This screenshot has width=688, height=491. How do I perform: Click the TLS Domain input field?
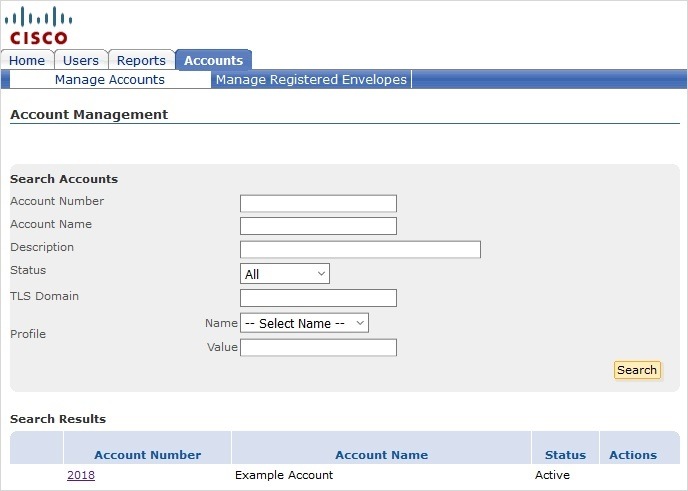pos(318,298)
